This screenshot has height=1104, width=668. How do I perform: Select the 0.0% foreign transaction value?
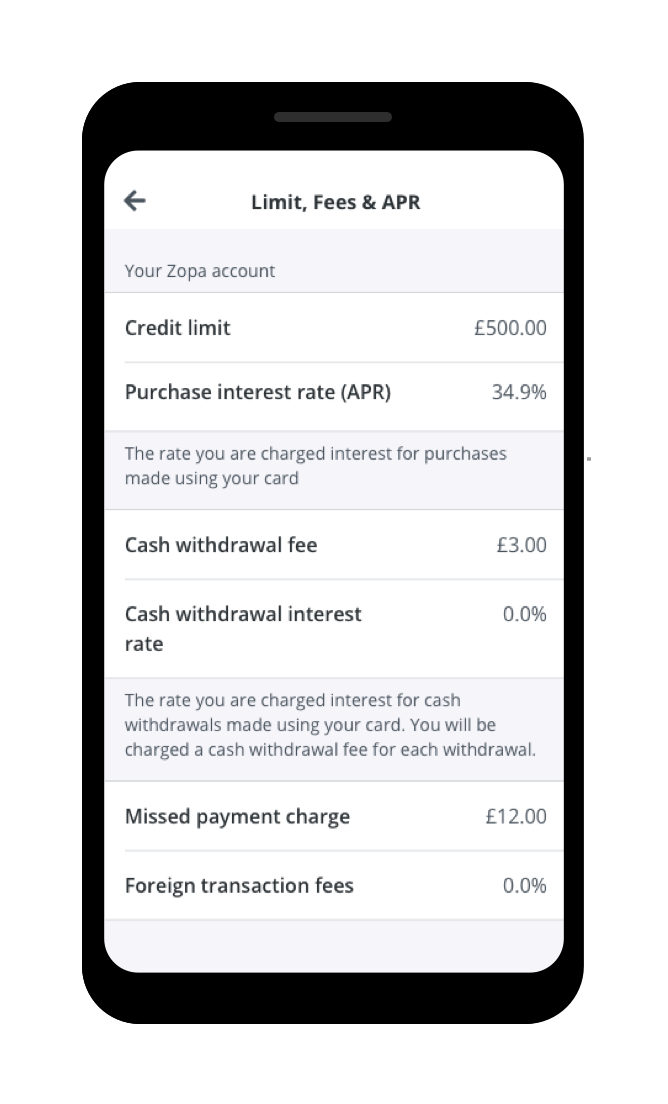pyautogui.click(x=524, y=885)
